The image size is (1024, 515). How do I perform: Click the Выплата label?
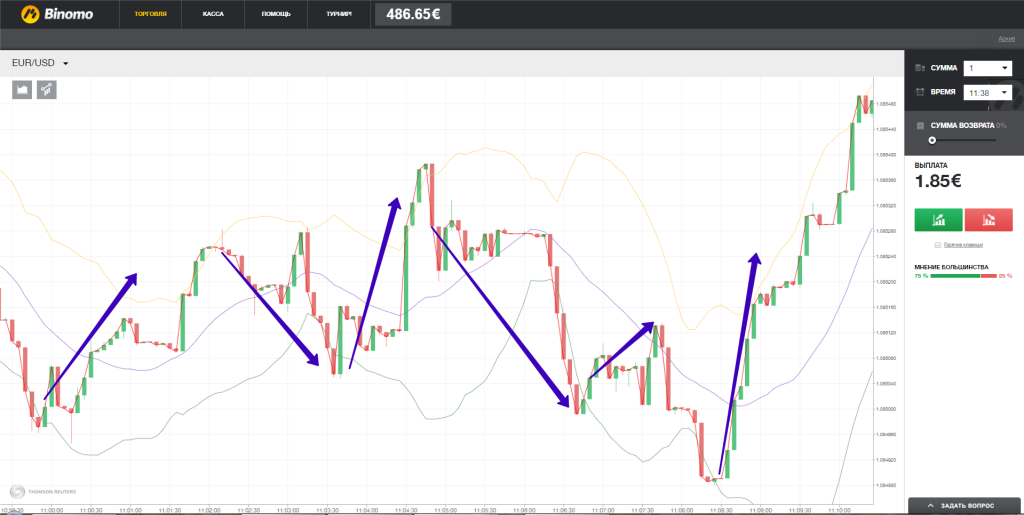[931, 165]
